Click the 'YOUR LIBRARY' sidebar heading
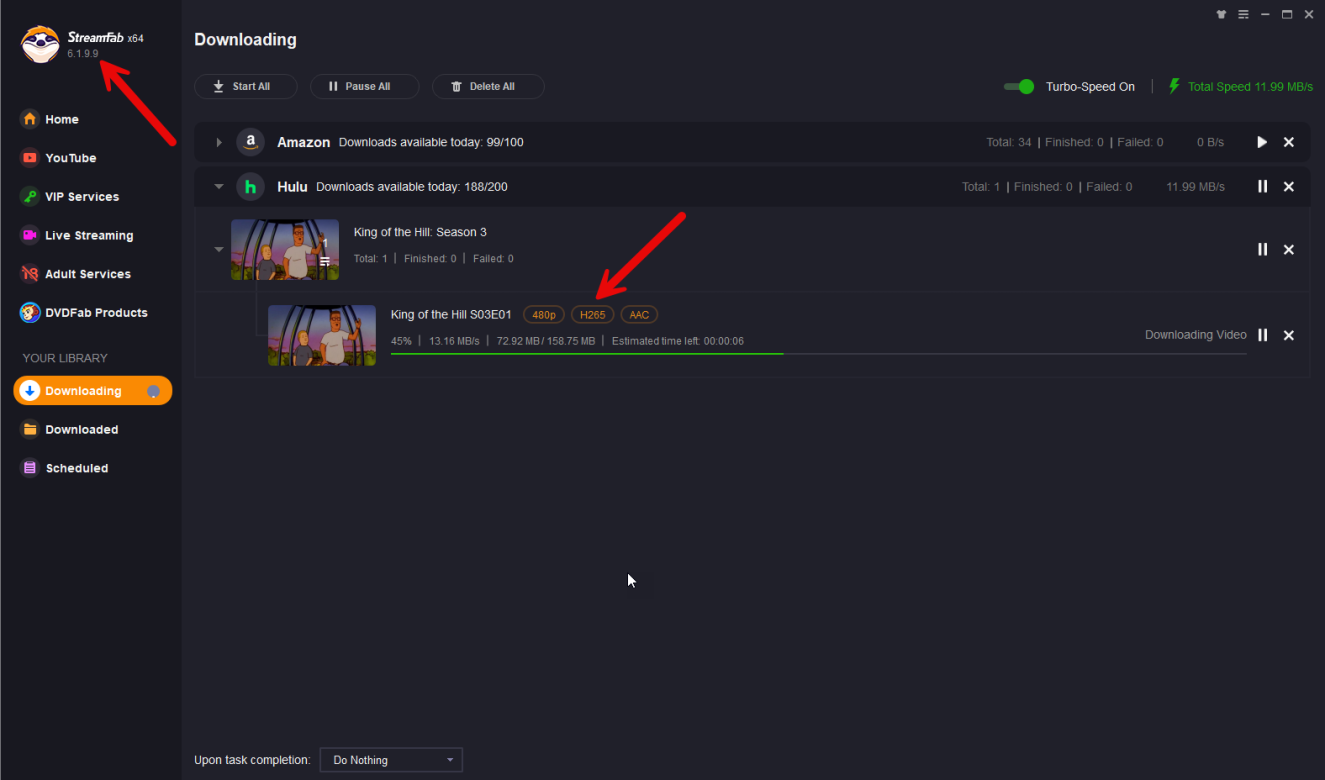 (x=65, y=358)
